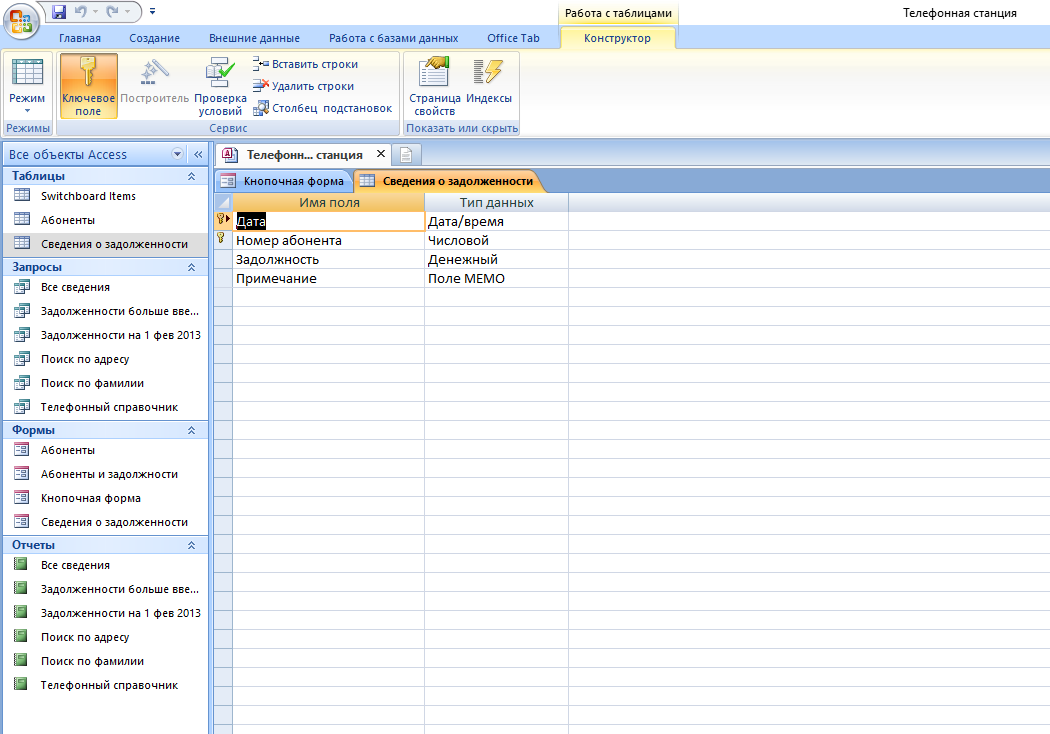Run Проверка условий validation check
The height and width of the screenshot is (734, 1050).
tap(220, 86)
